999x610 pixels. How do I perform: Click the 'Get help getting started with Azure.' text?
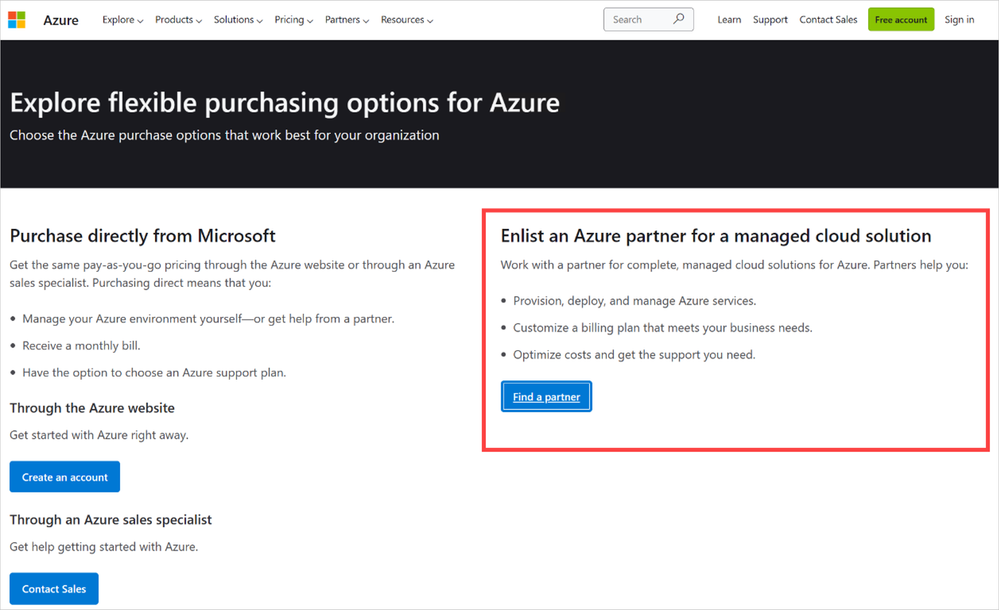pos(104,547)
